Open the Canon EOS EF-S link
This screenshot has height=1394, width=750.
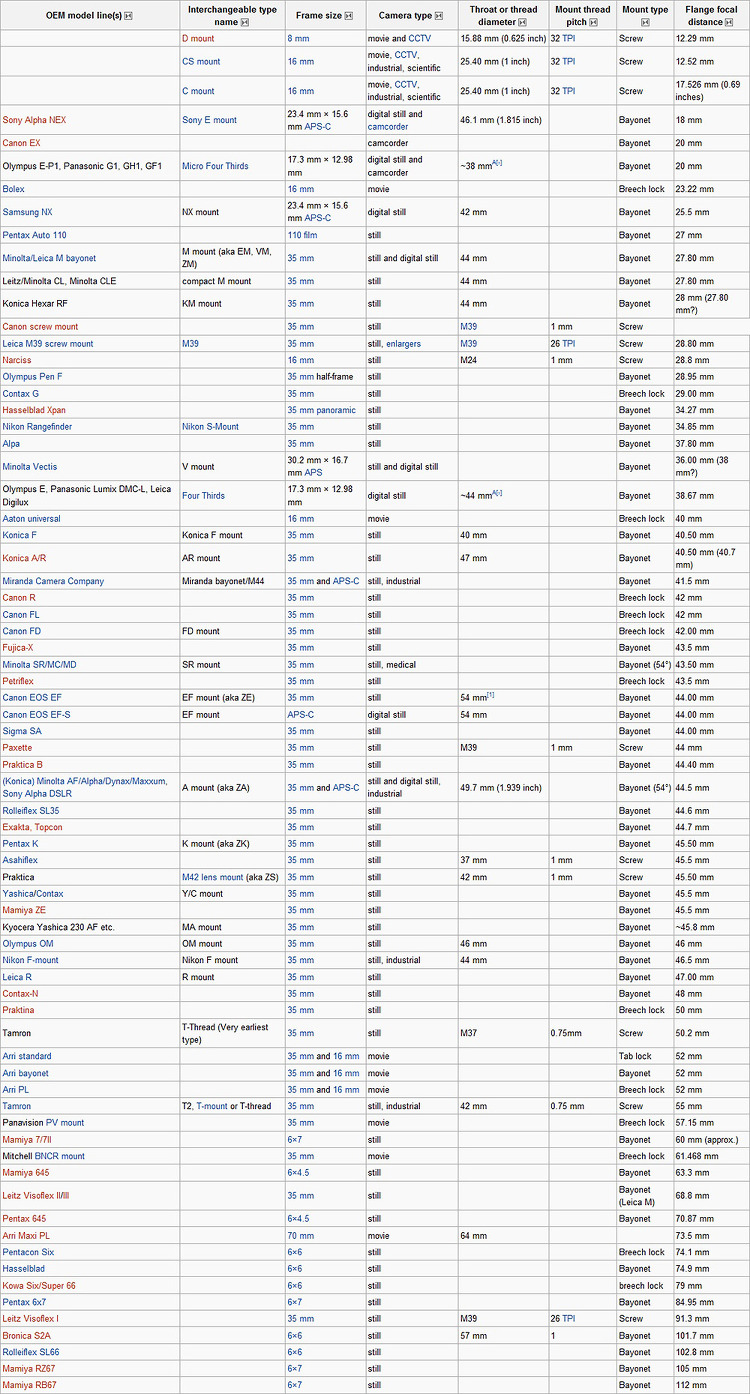(36, 714)
